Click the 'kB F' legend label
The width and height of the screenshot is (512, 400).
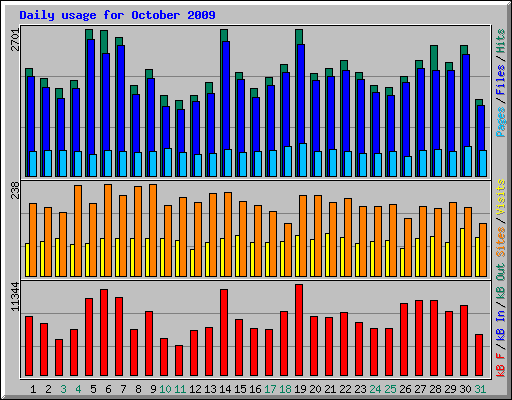pos(501,365)
